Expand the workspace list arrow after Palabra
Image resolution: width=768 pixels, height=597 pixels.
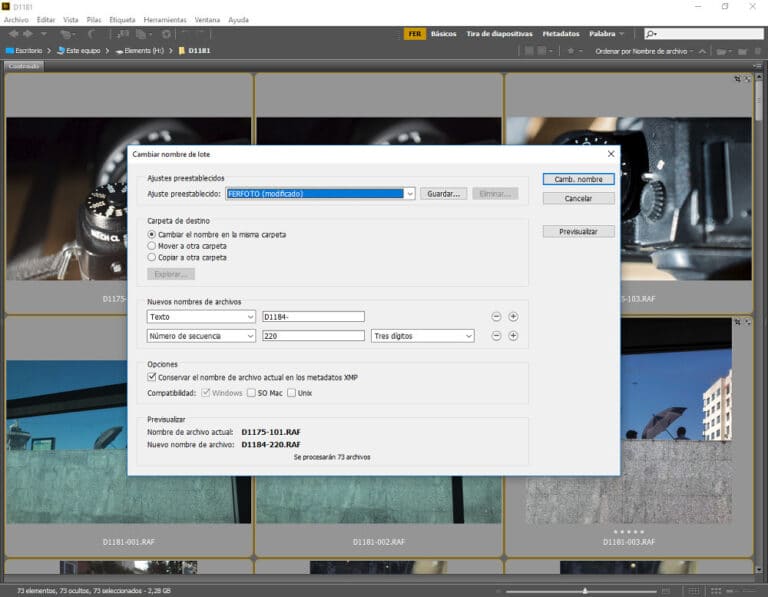[622, 34]
